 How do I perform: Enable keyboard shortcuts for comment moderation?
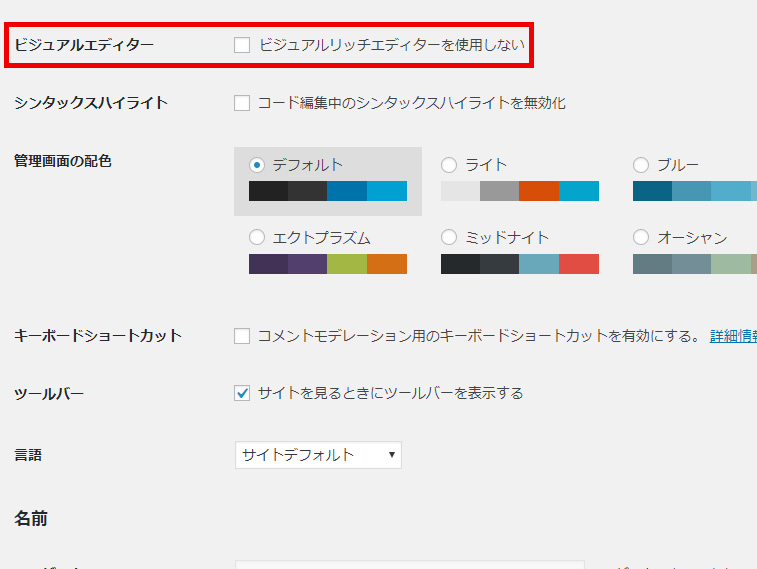pos(242,336)
